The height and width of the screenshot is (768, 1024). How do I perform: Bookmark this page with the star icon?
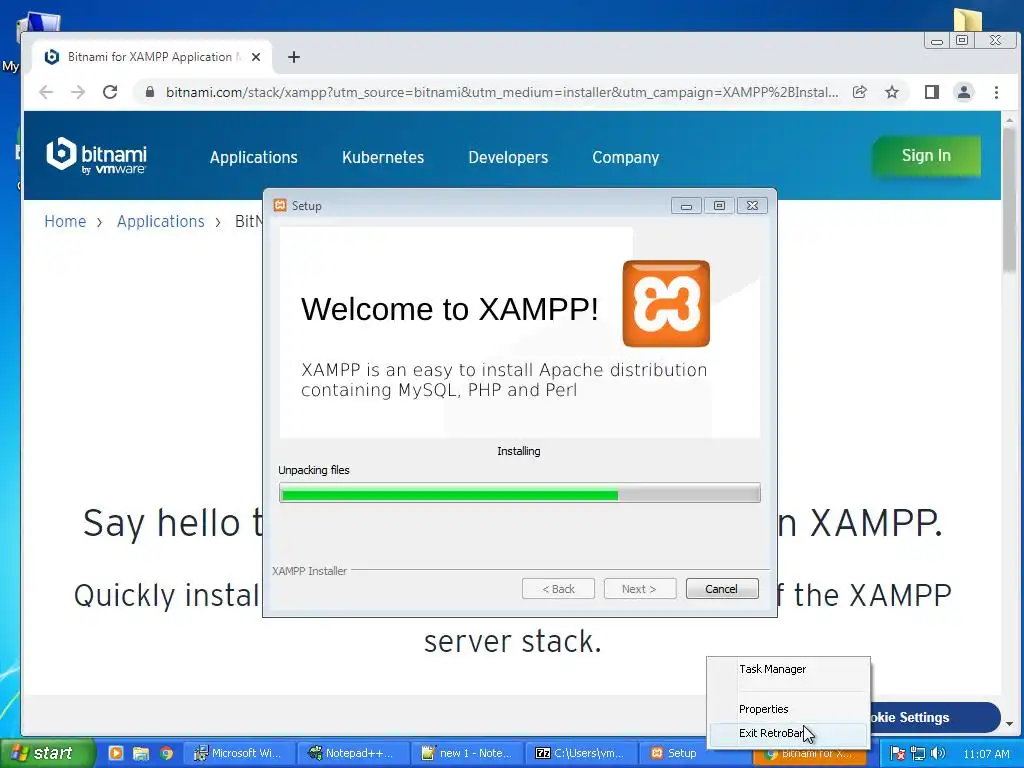point(891,92)
